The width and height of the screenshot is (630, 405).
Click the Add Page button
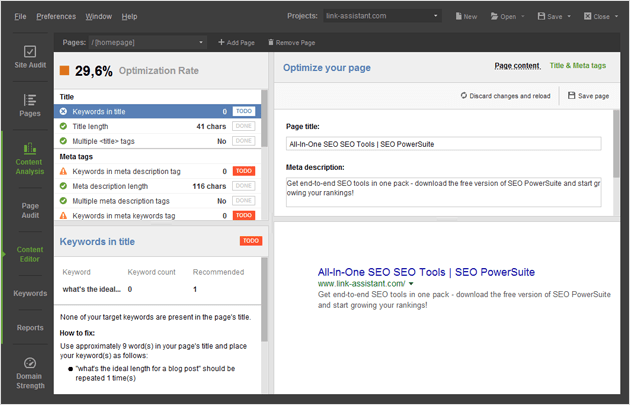click(x=236, y=42)
